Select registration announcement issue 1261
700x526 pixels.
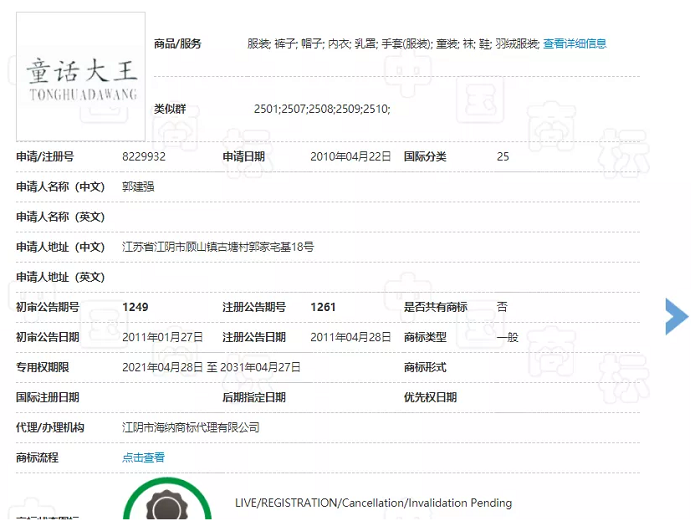point(323,307)
